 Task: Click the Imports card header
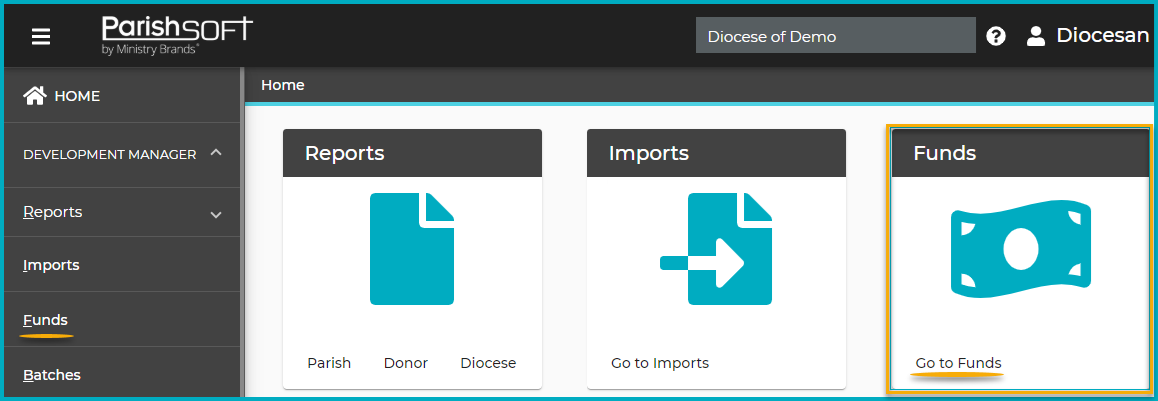click(716, 153)
